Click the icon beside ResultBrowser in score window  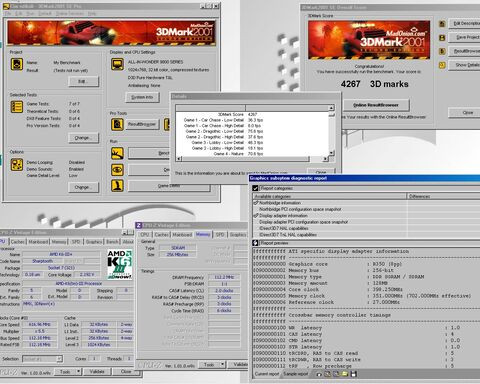[x=442, y=51]
